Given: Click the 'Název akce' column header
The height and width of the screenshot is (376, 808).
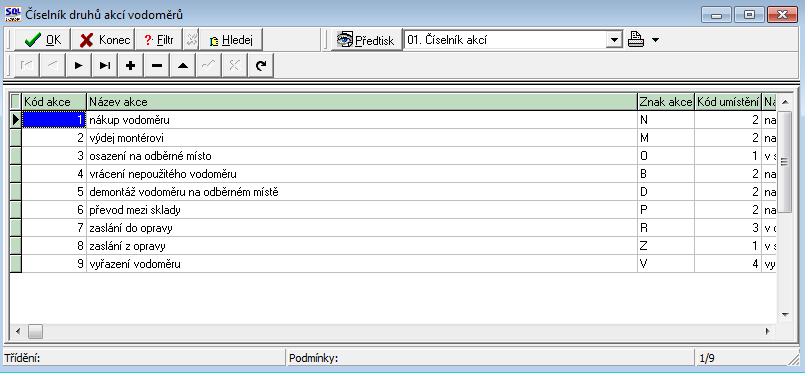Looking at the screenshot, I should (x=362, y=102).
